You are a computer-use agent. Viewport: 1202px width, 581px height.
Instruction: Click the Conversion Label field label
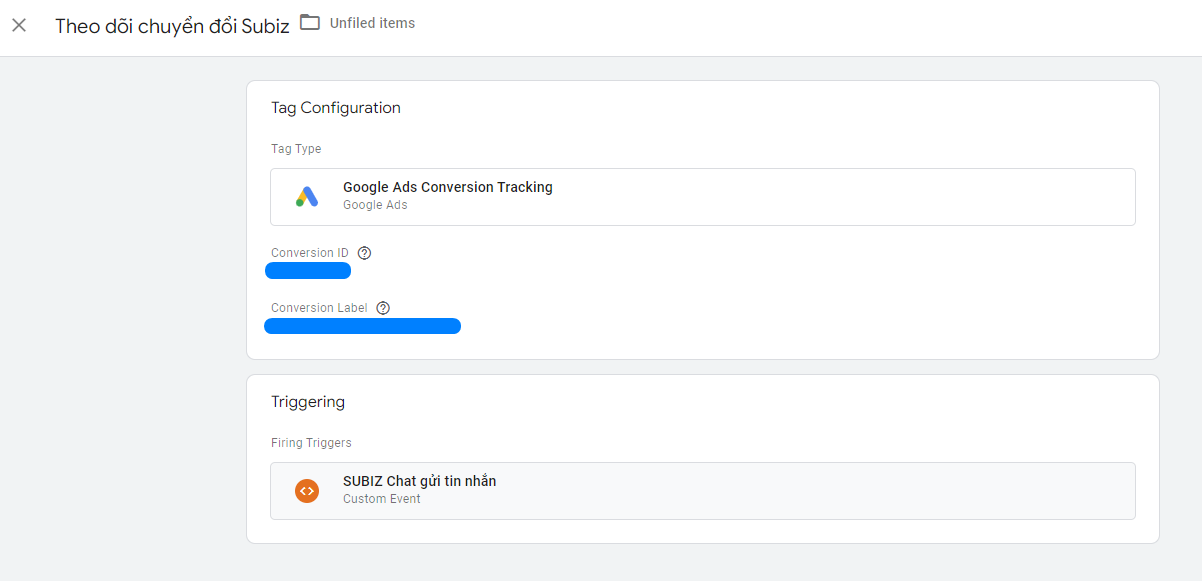[x=319, y=308]
